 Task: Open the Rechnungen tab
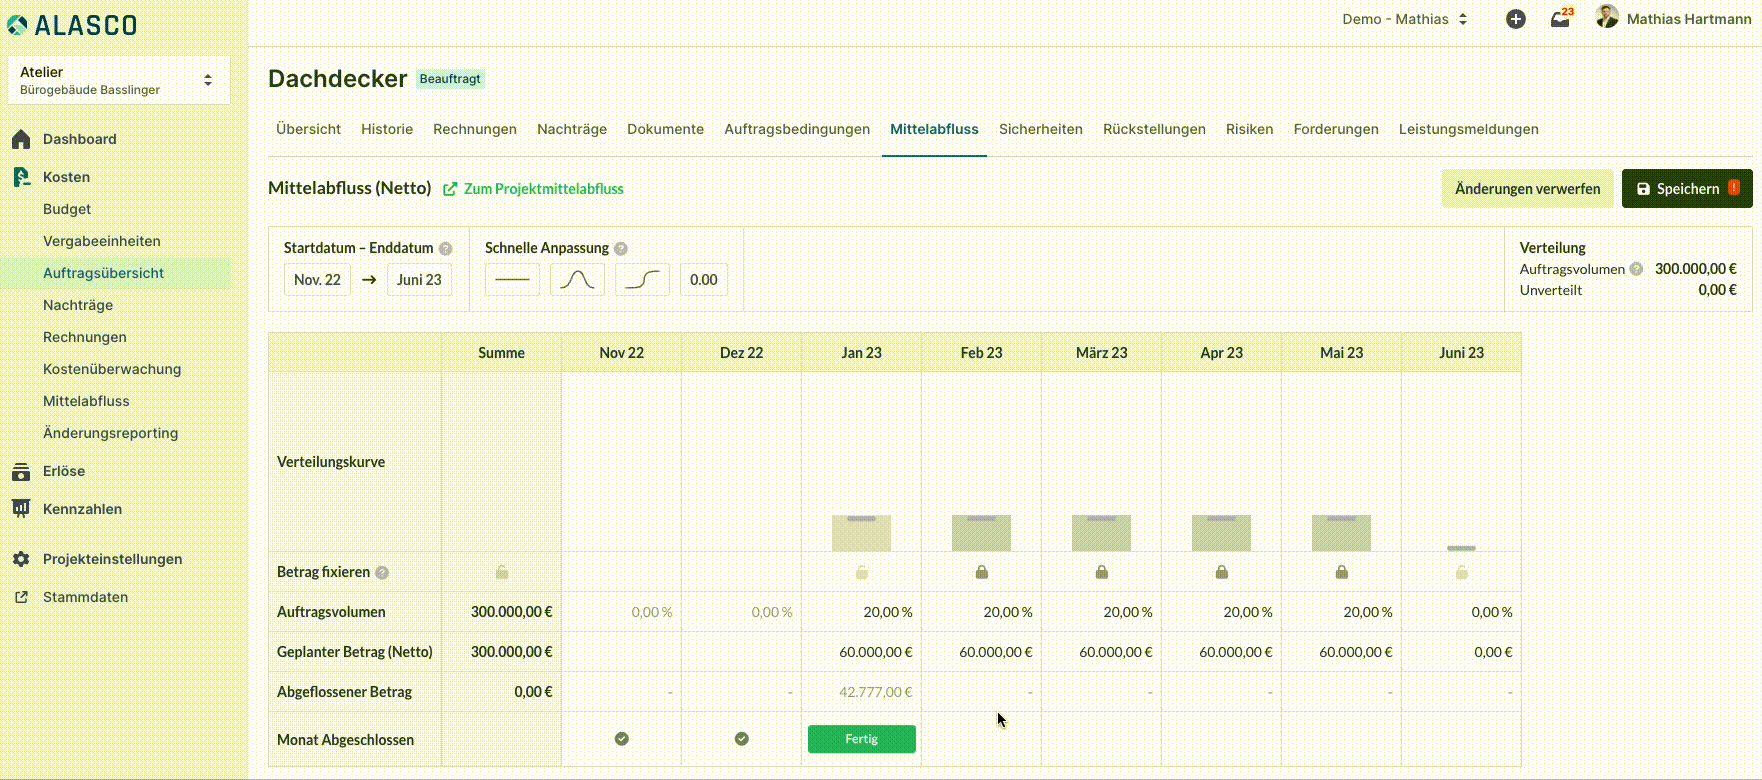(475, 129)
